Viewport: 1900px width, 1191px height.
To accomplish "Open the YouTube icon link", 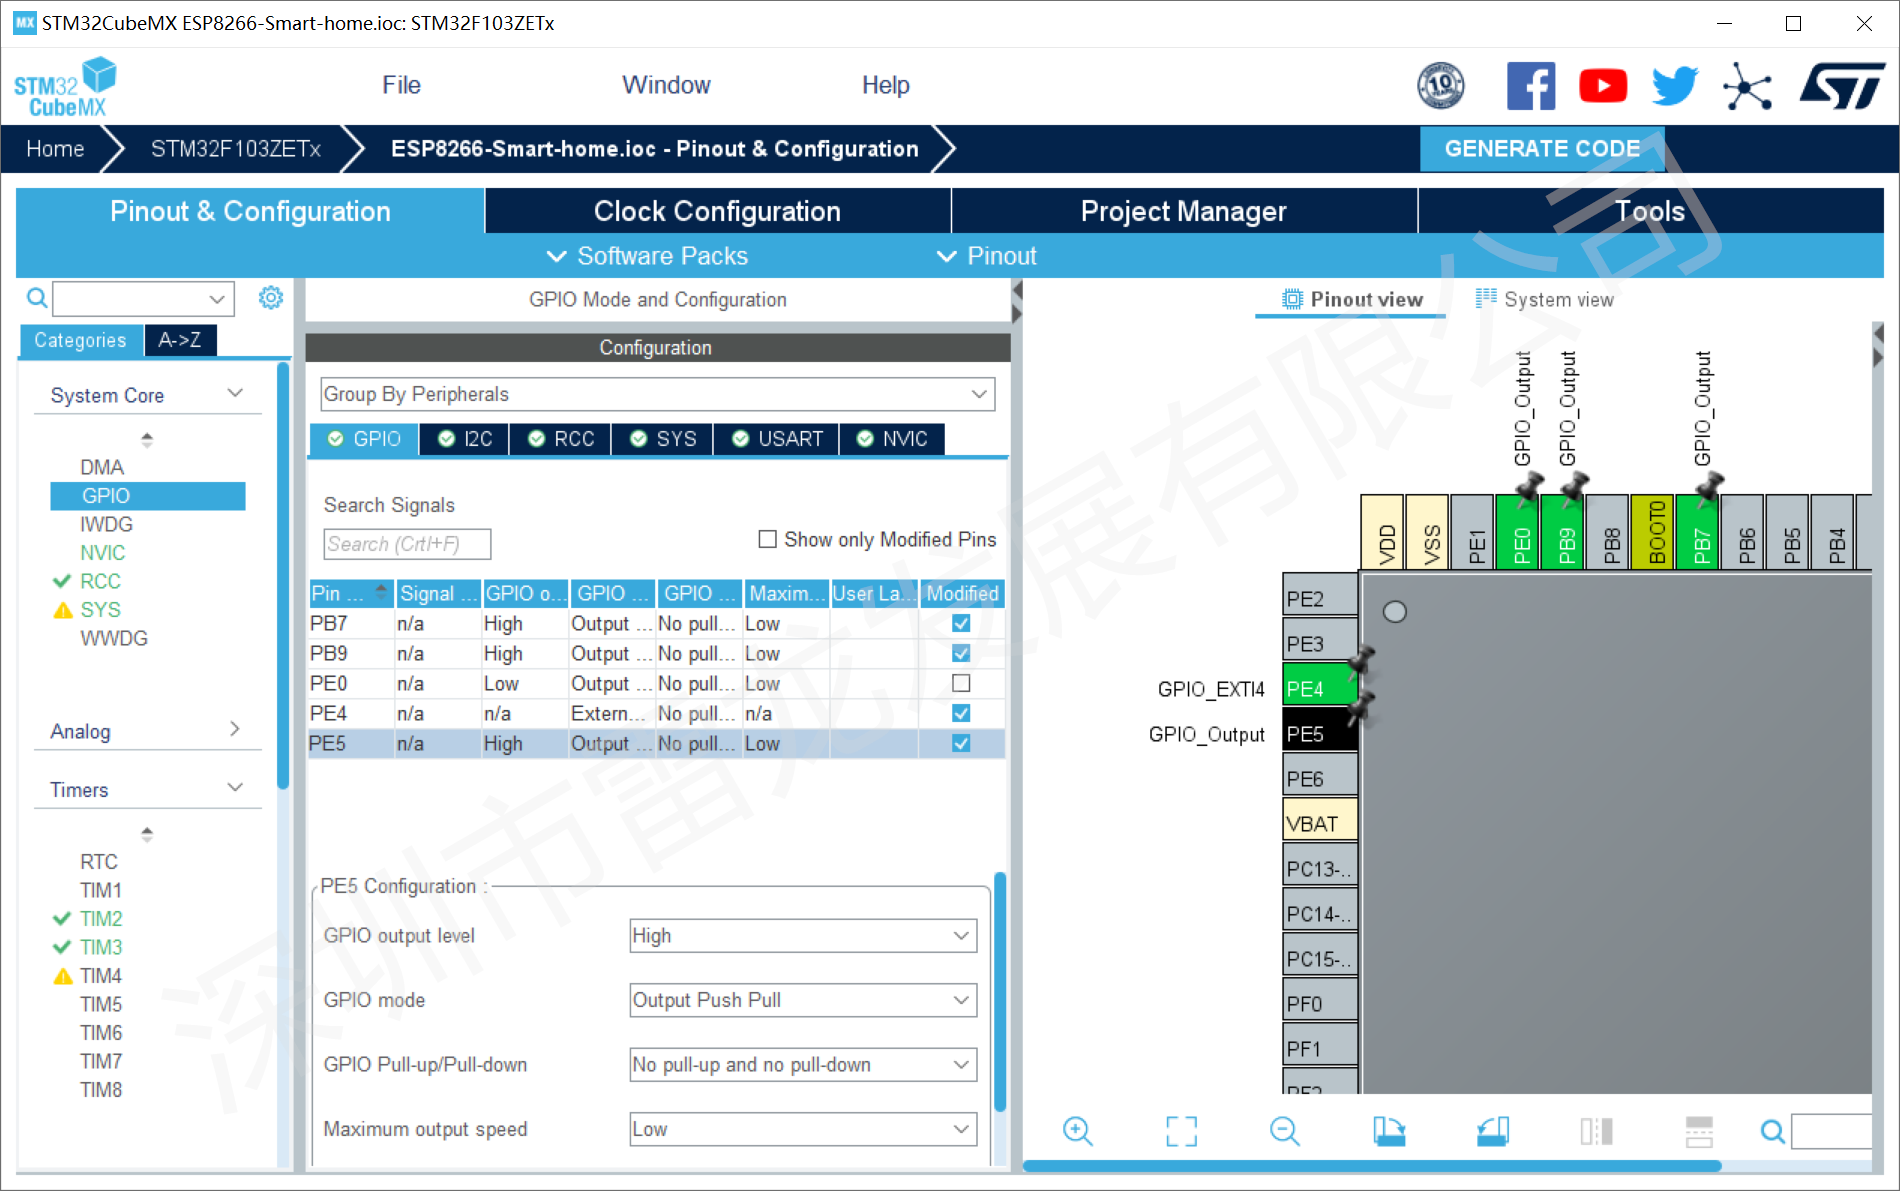I will point(1602,86).
